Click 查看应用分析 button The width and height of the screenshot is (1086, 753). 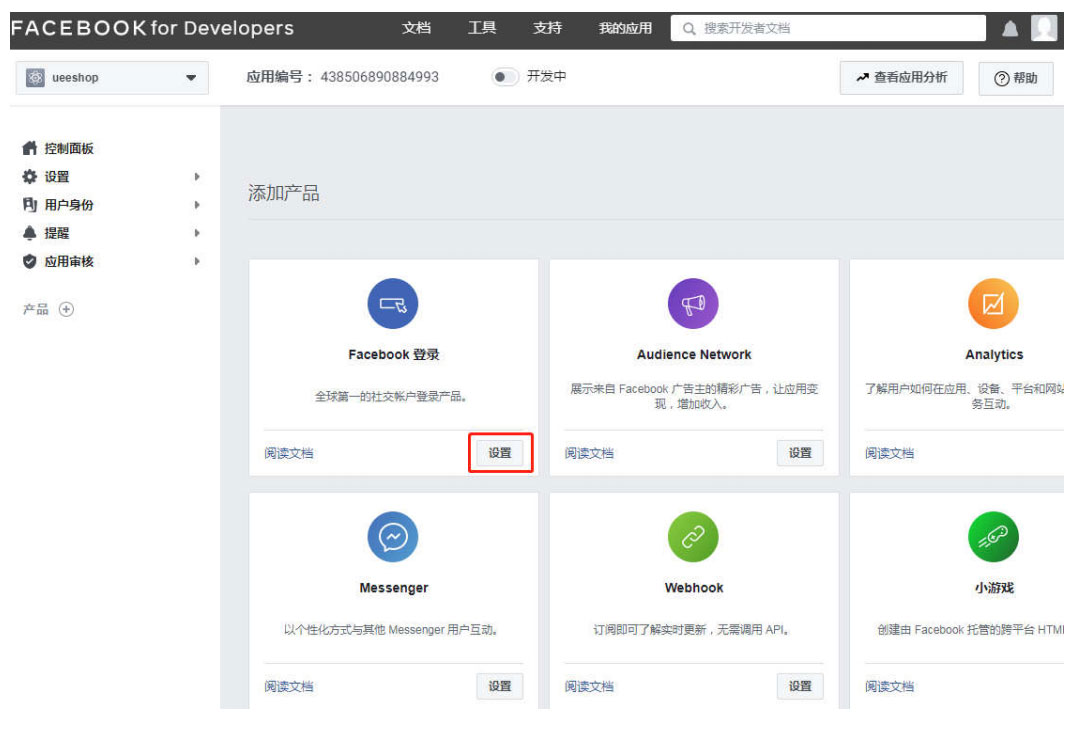tap(901, 77)
